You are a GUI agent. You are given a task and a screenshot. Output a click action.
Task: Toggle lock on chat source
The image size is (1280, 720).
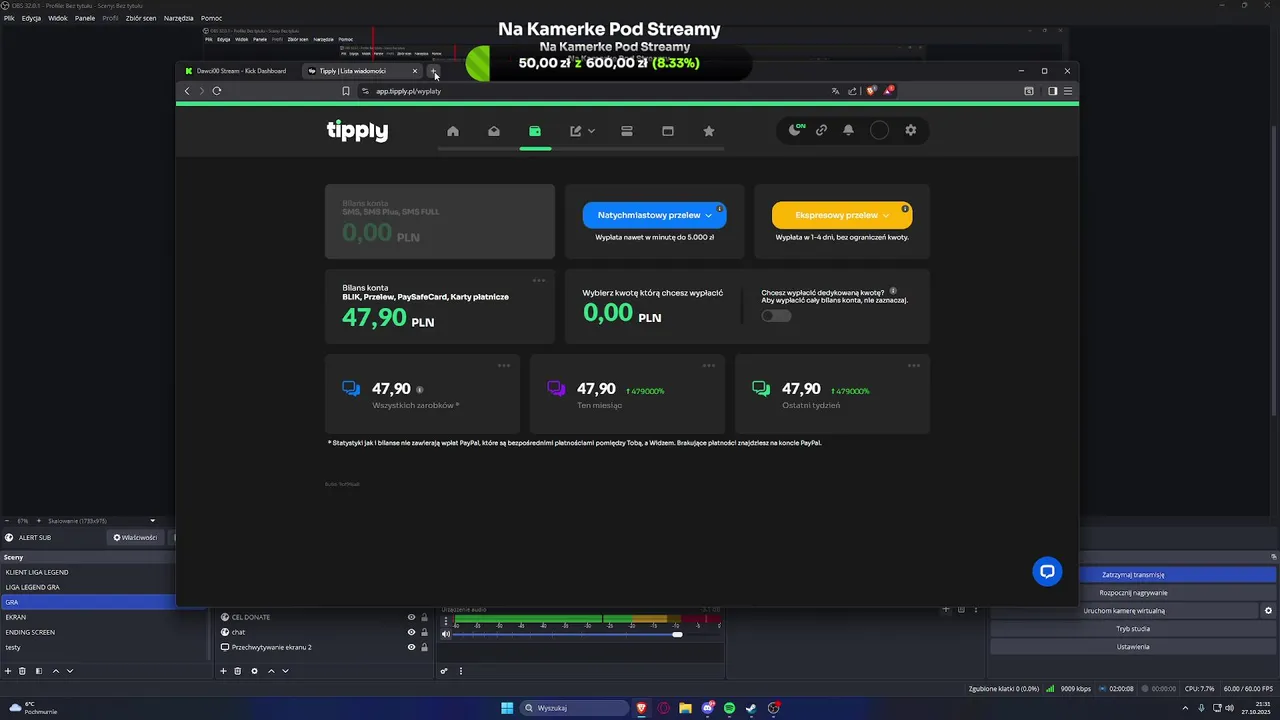424,632
